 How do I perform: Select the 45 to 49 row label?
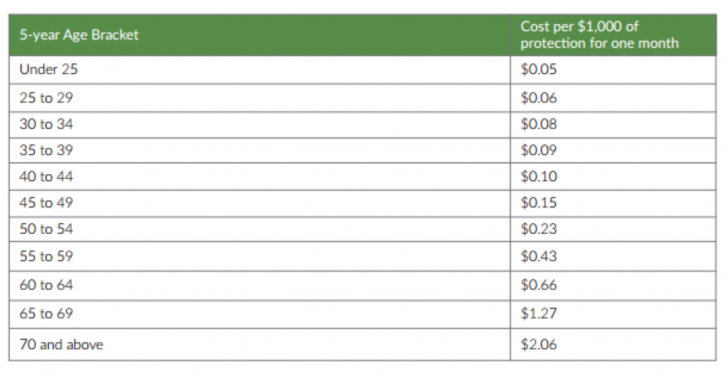pyautogui.click(x=46, y=203)
